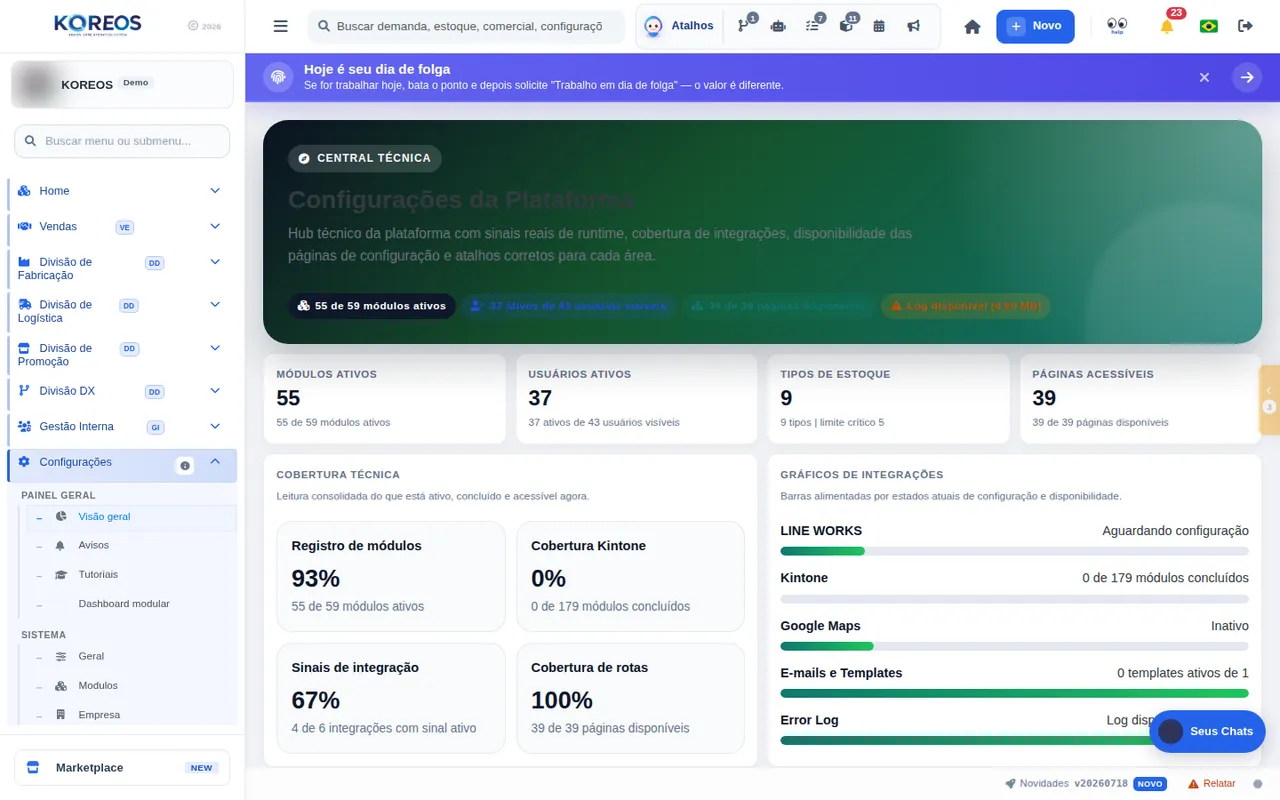Open the calendar shortcut icon

[x=879, y=26]
